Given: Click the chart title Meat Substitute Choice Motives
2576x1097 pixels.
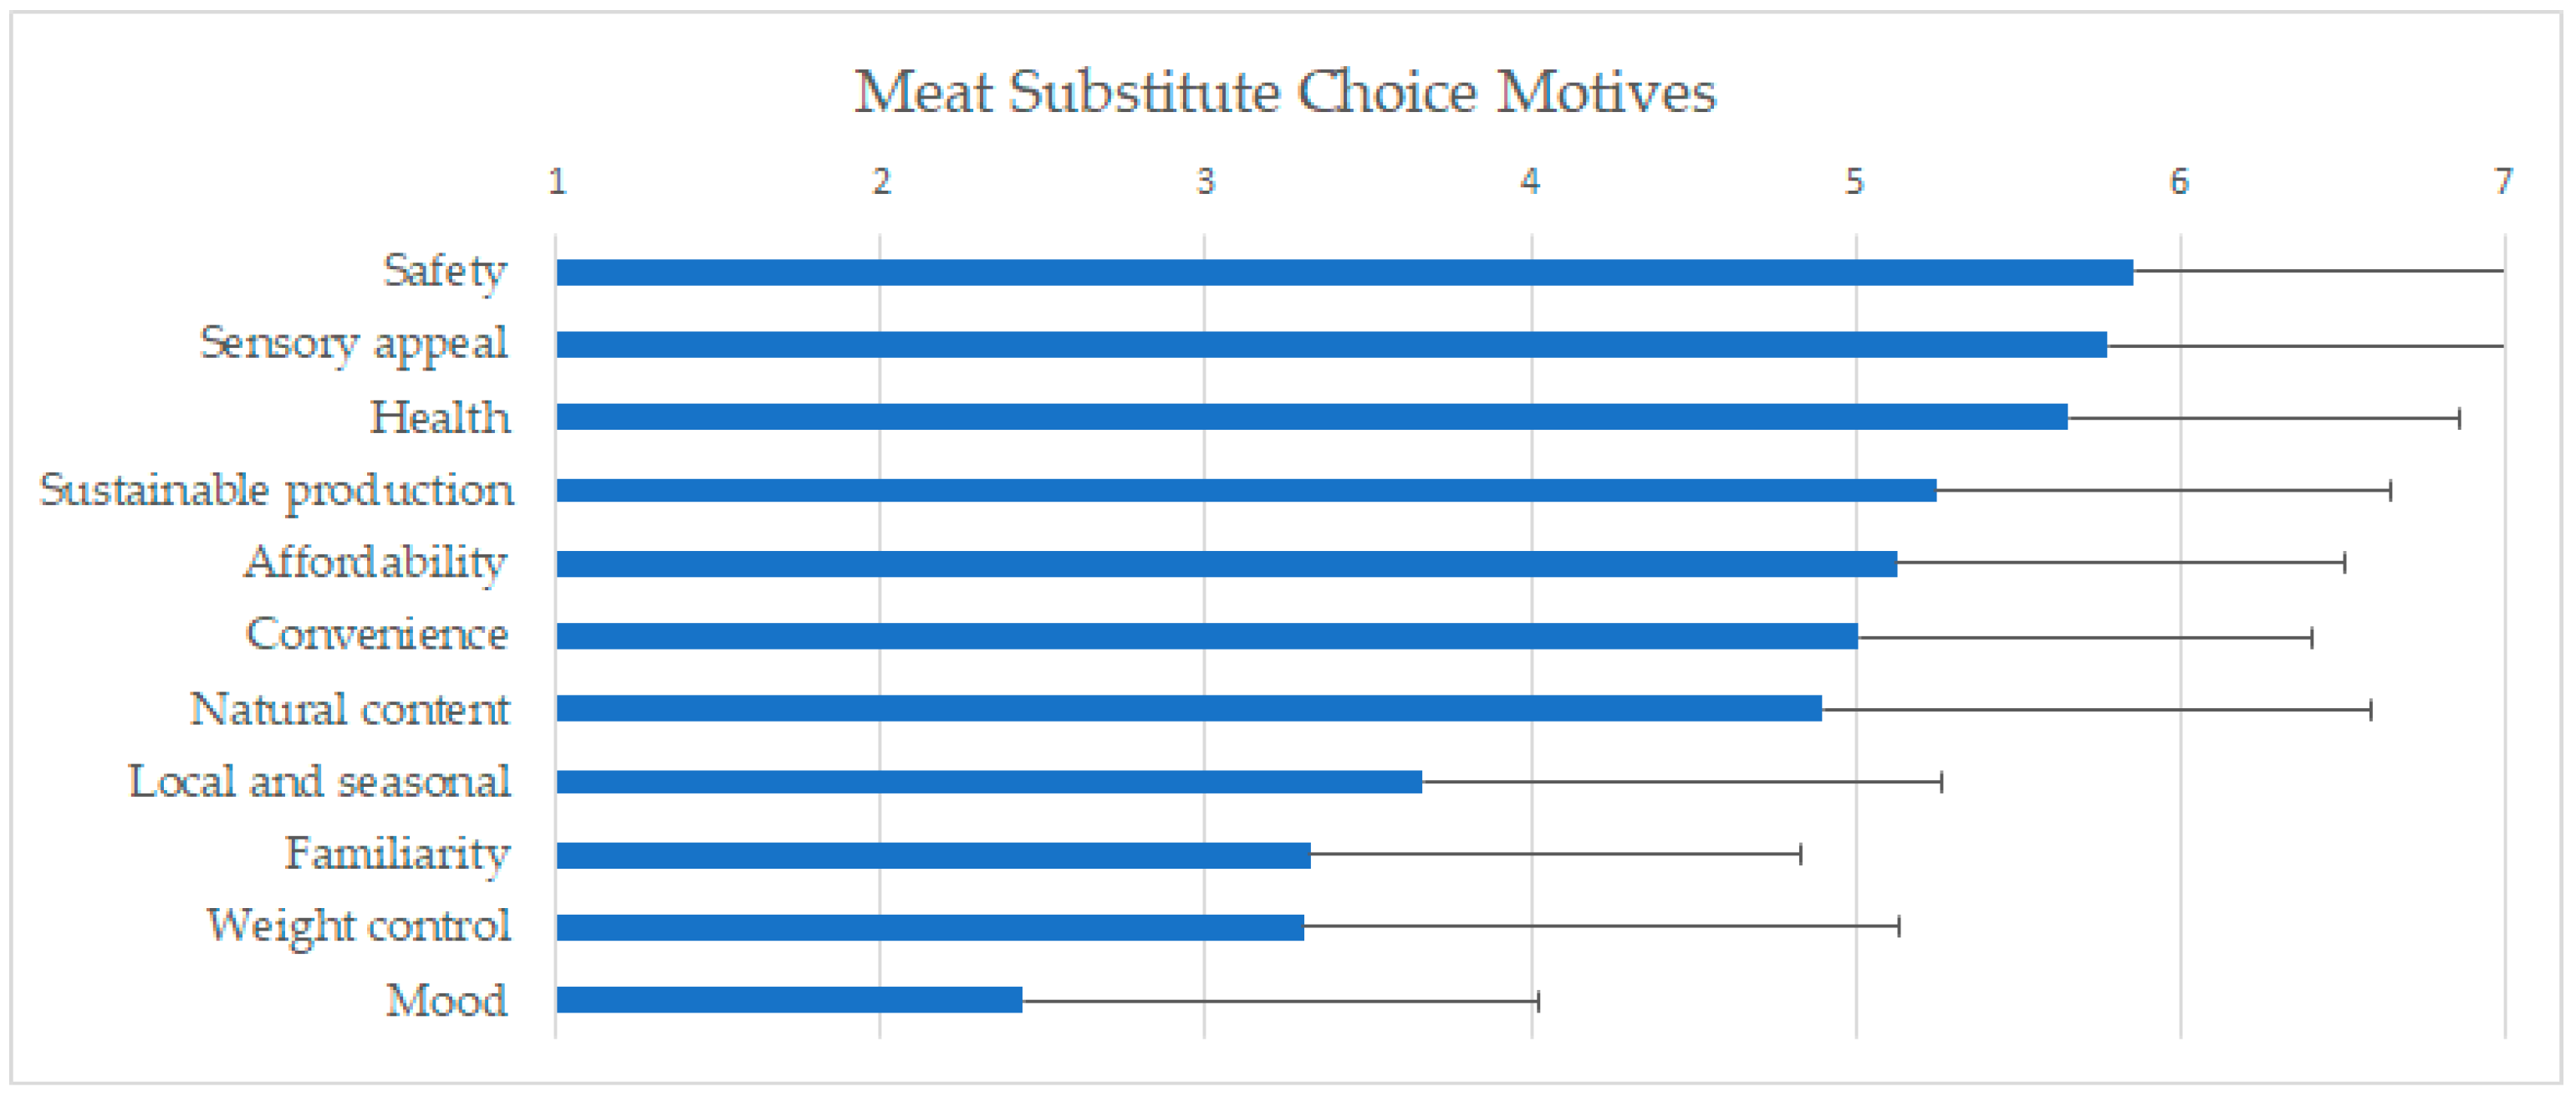Looking at the screenshot, I should tap(1285, 92).
